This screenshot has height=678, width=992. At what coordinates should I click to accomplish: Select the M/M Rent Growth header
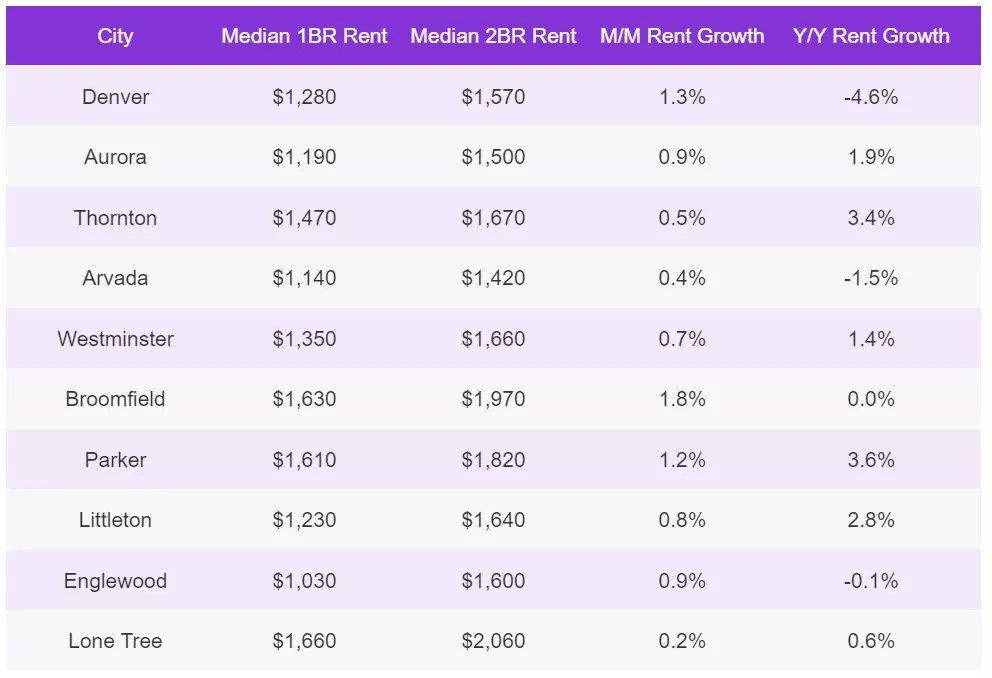682,36
